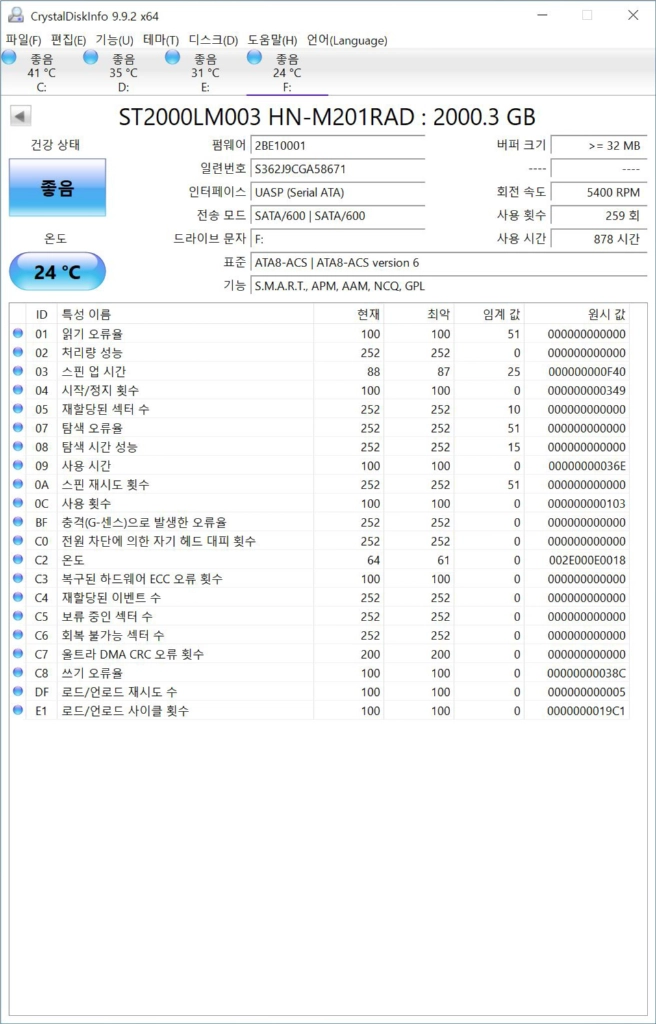The image size is (656, 1024).
Task: Click the transfer mode field SATA/600
Action: [x=338, y=216]
